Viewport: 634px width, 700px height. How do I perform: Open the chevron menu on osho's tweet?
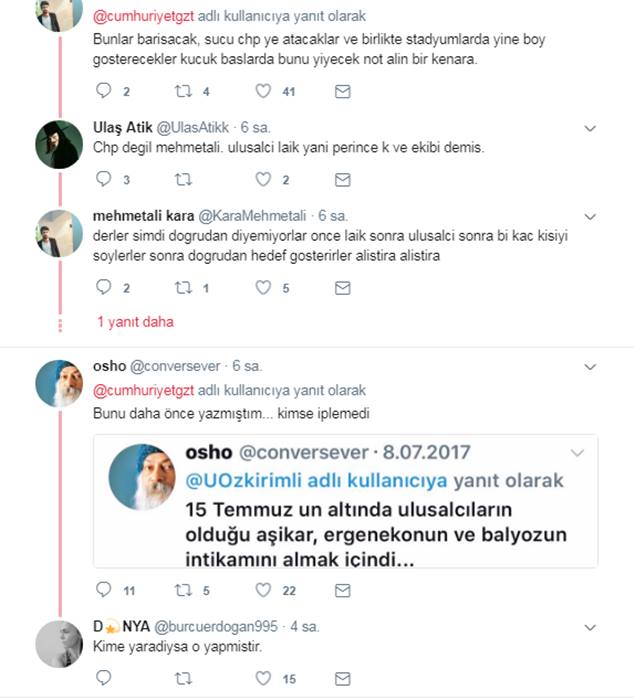pos(590,367)
